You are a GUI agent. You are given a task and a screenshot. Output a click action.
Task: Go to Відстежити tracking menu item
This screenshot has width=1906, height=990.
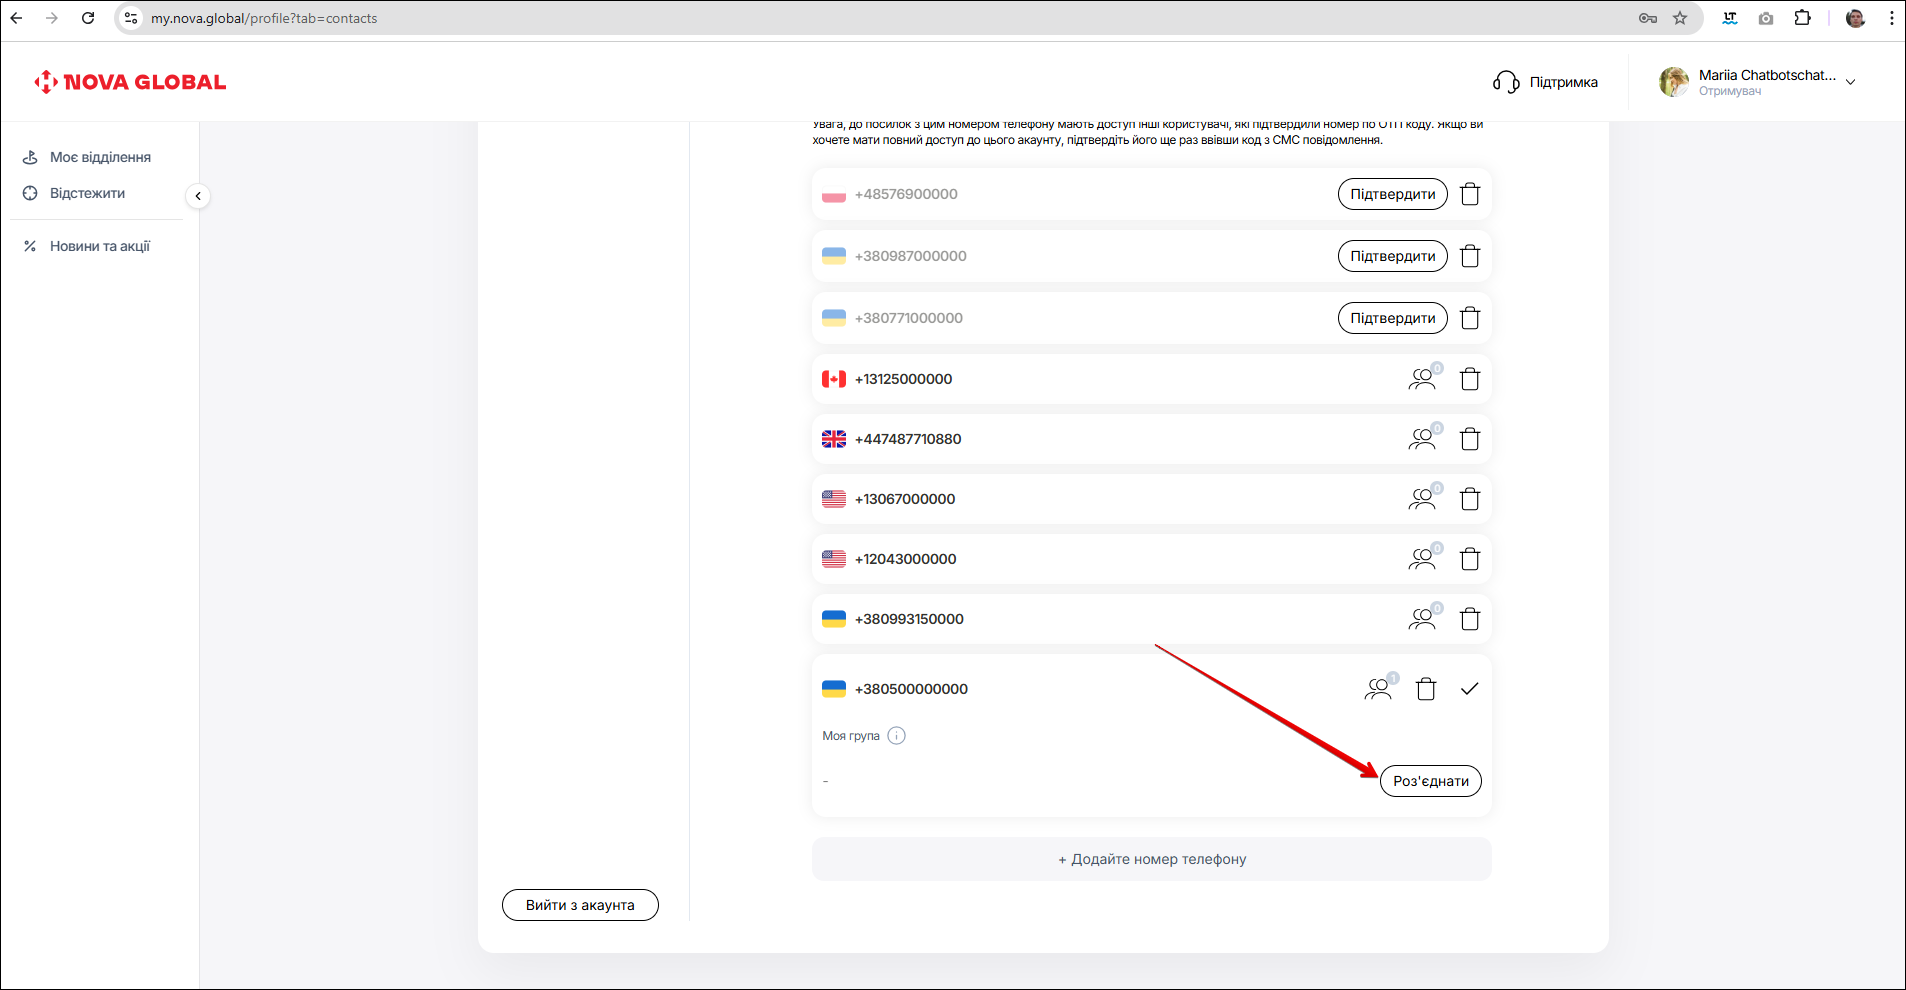pyautogui.click(x=87, y=193)
